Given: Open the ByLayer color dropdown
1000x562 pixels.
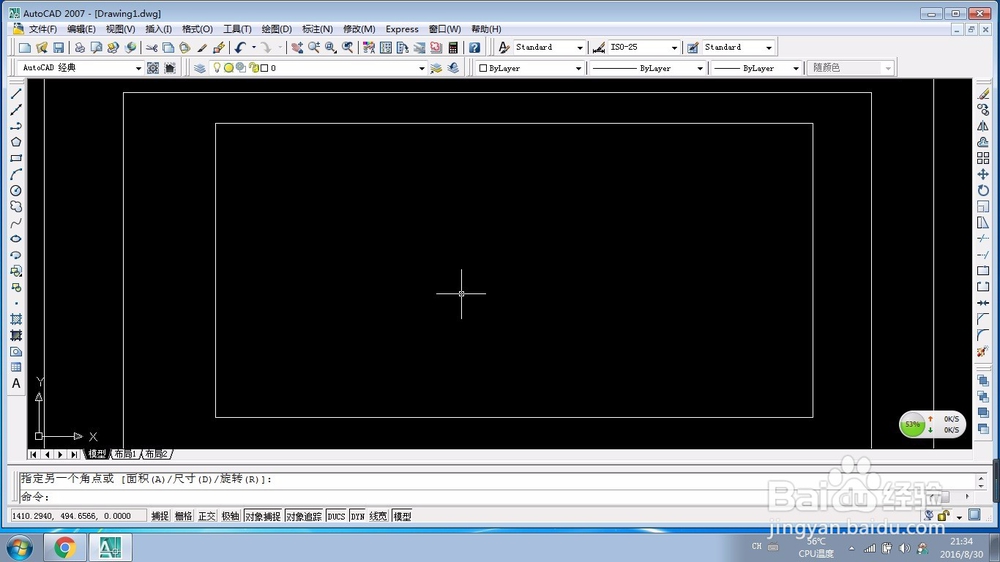Looking at the screenshot, I should tap(578, 68).
